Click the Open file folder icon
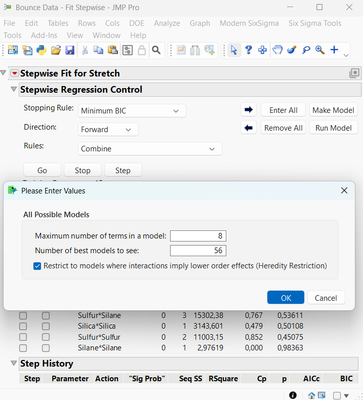363x400 pixels. click(x=56, y=50)
